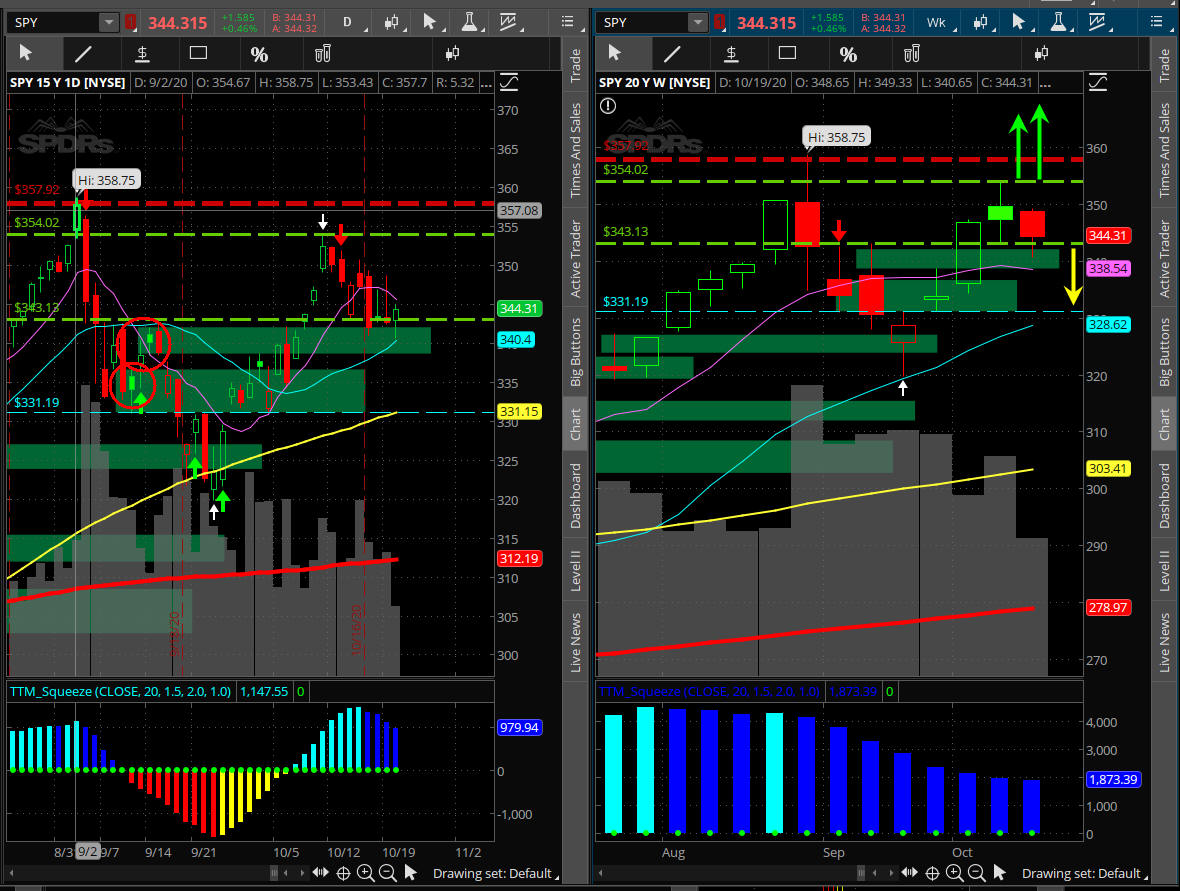
Task: Select the price level tool in left toolbar
Action: pyautogui.click(x=141, y=53)
